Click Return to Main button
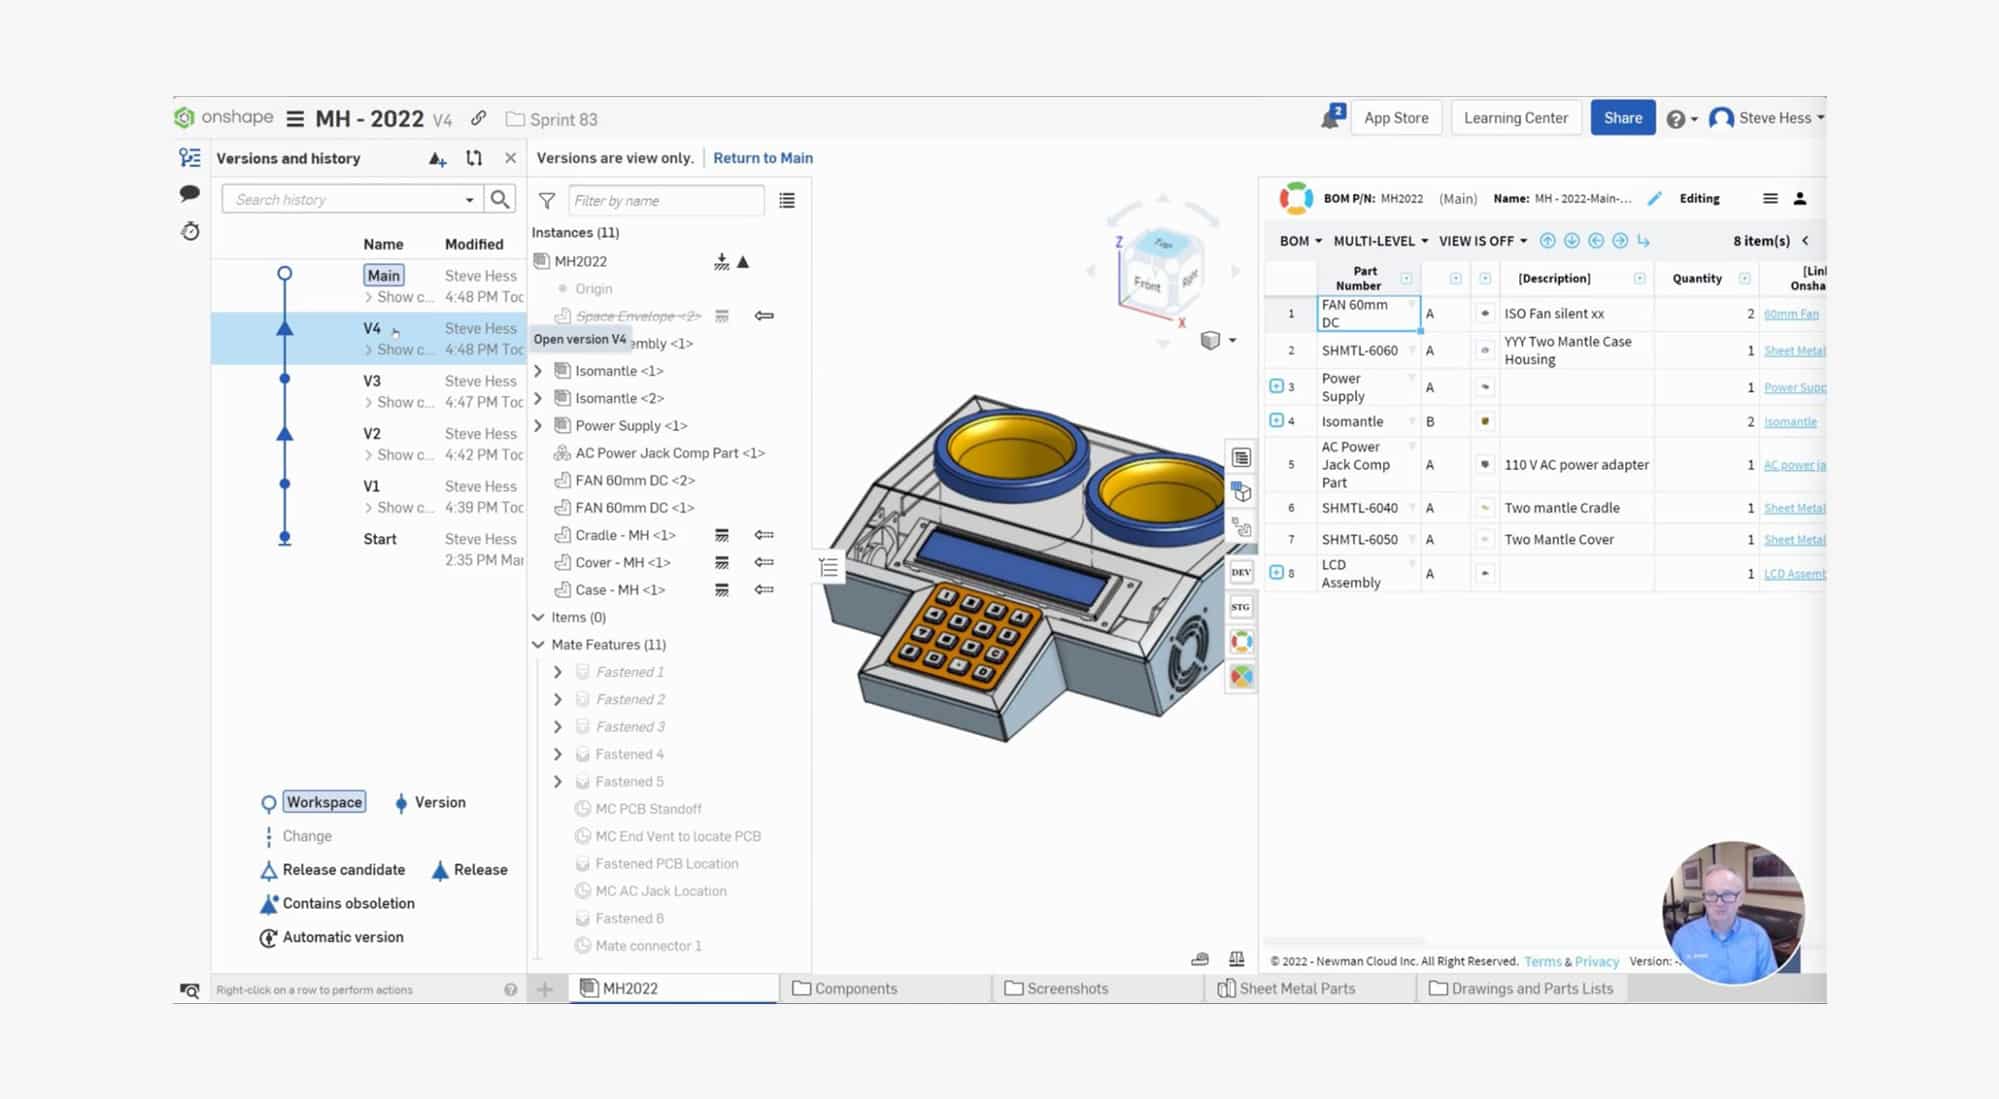Screen dimensions: 1999x1099 pyautogui.click(x=762, y=157)
